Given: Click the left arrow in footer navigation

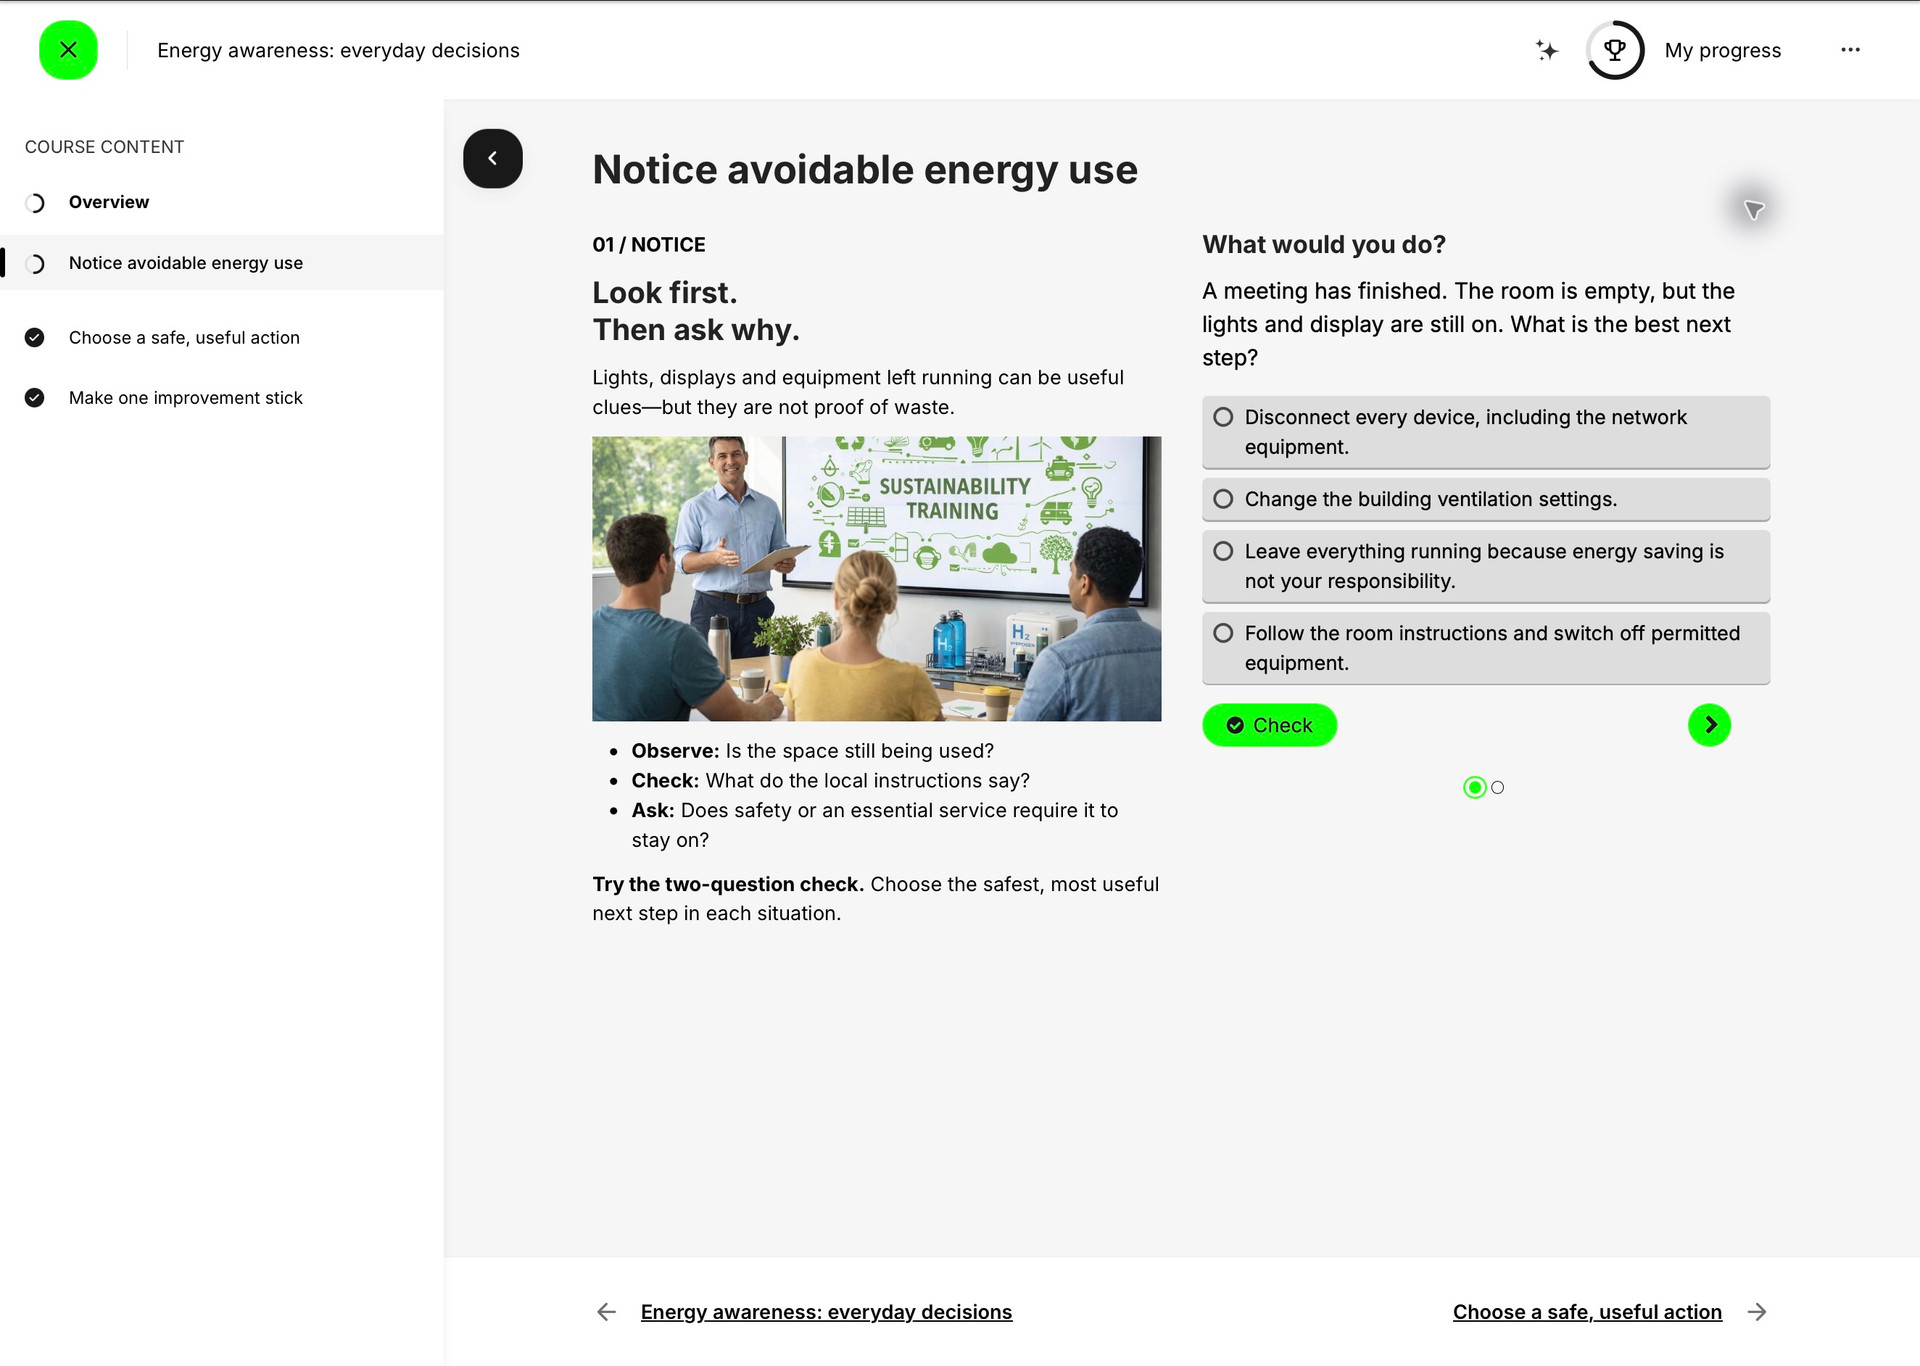Looking at the screenshot, I should coord(606,1312).
